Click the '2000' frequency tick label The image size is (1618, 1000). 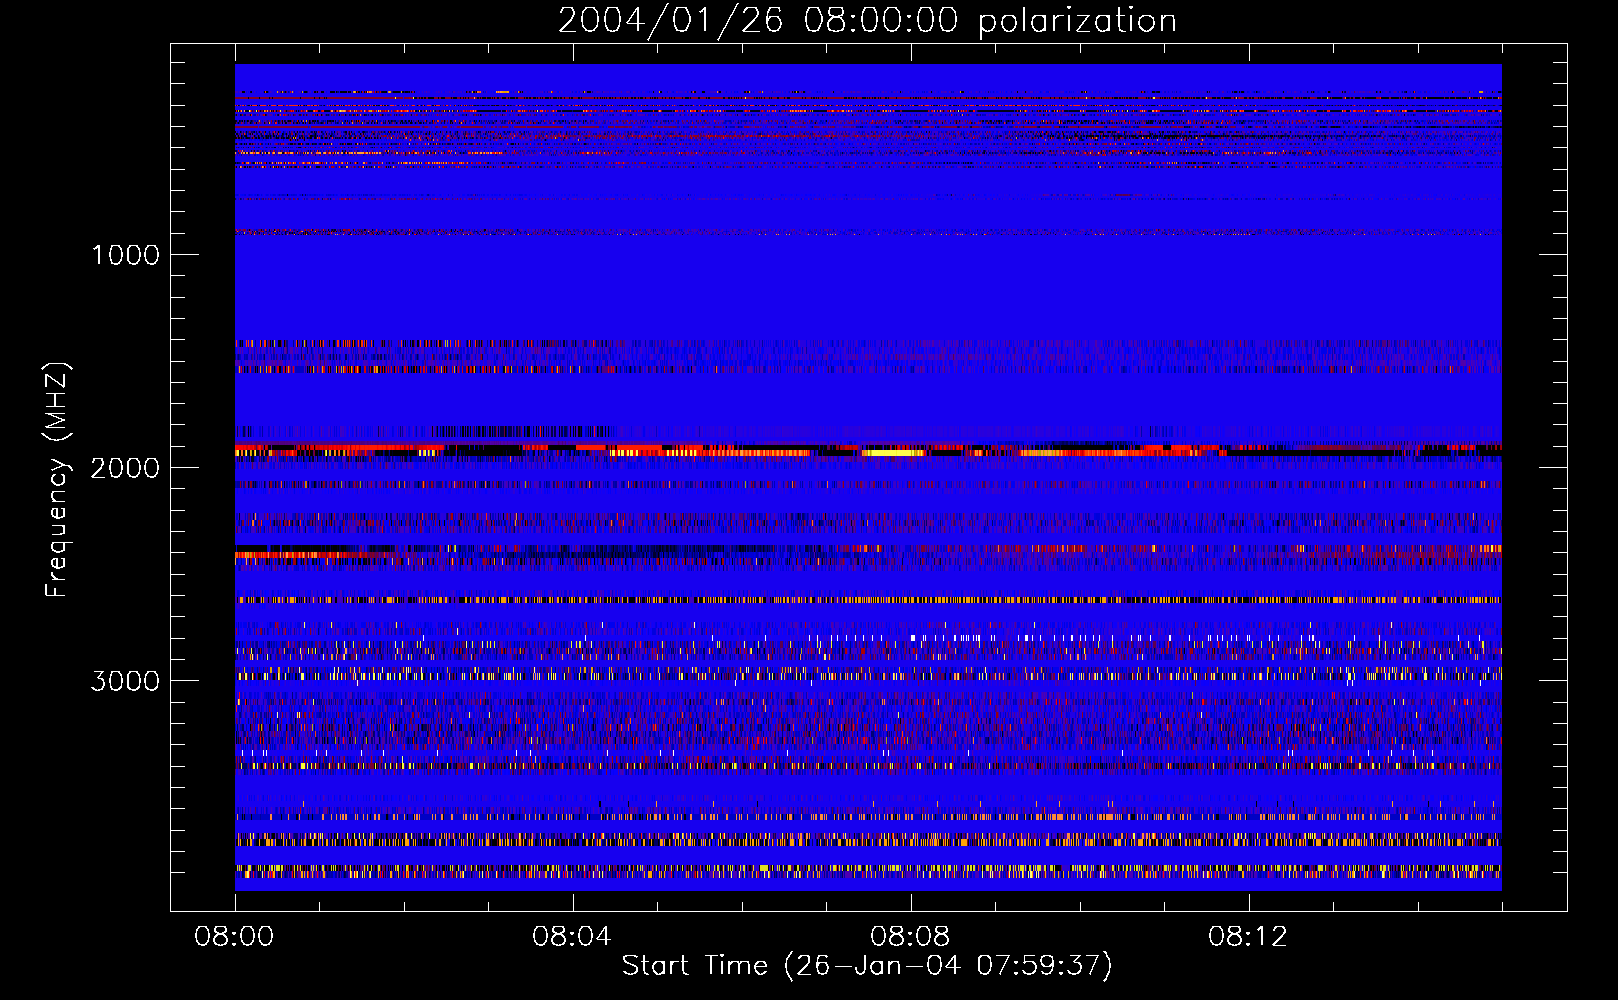125,468
